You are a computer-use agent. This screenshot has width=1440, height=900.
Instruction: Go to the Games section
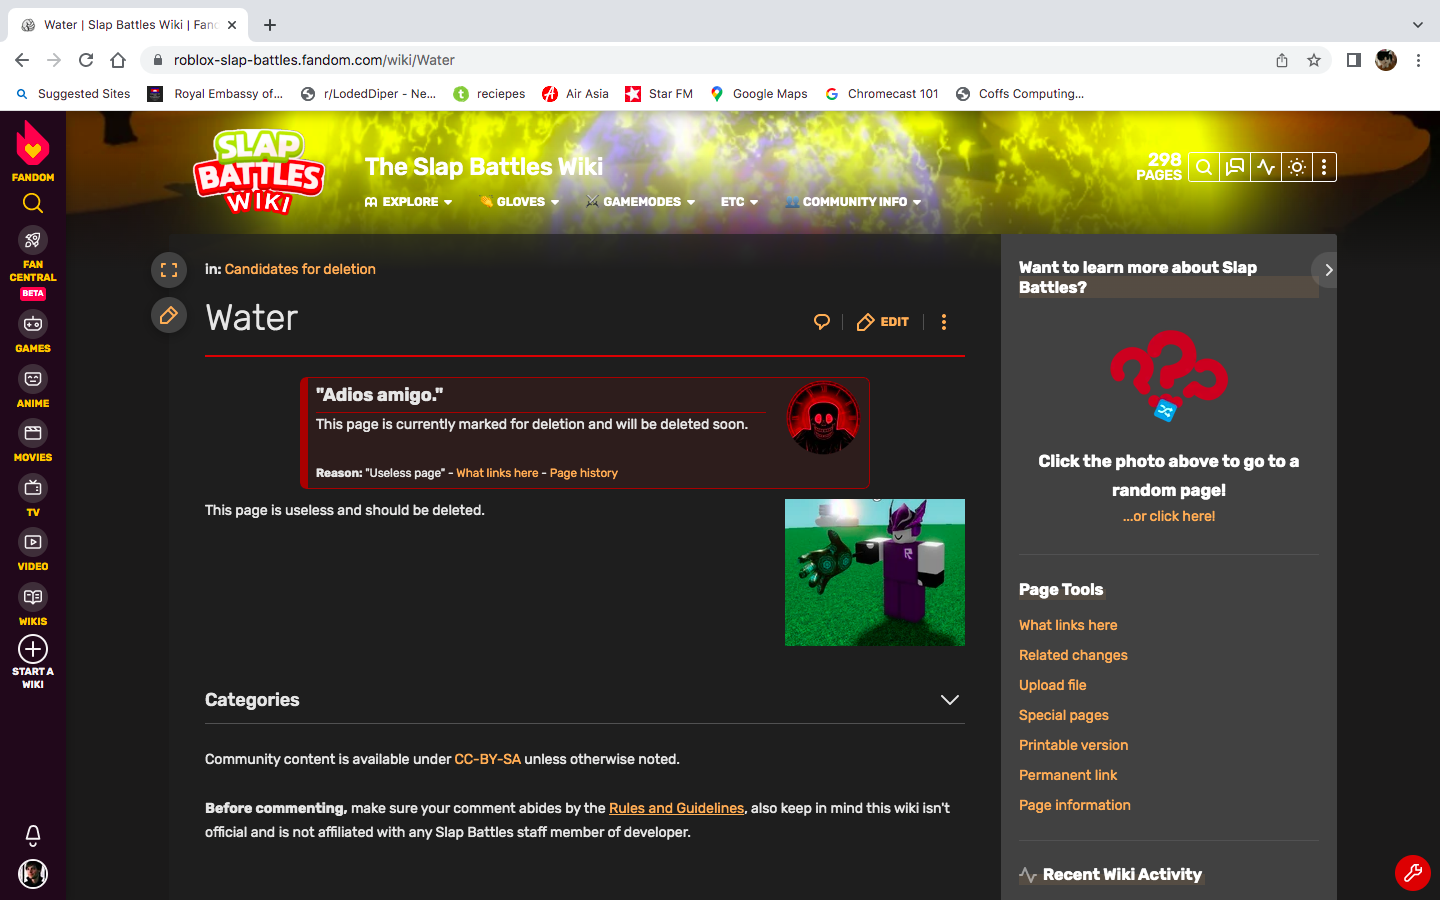tap(33, 333)
